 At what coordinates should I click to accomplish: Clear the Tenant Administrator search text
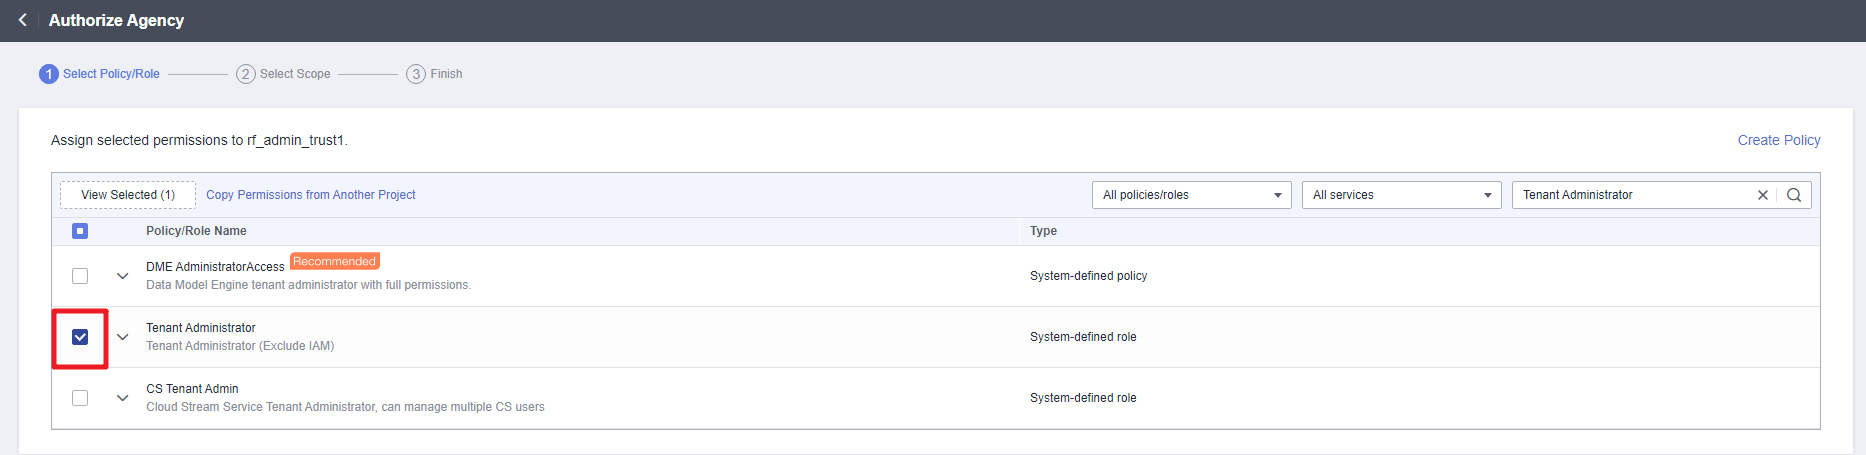point(1762,195)
